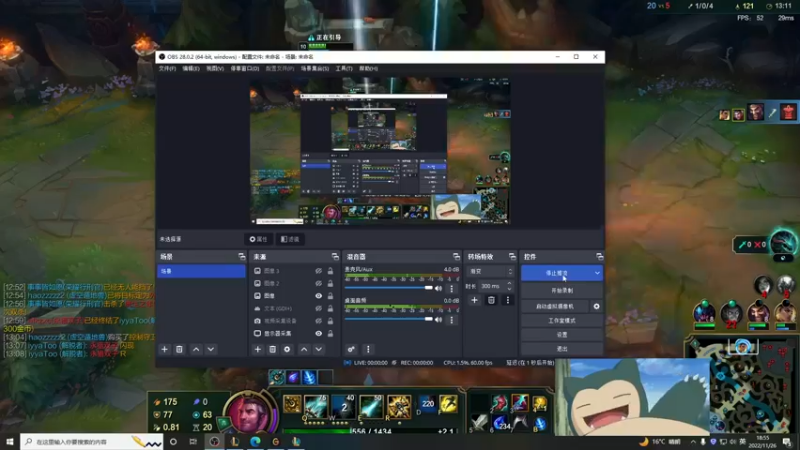Undock the 来源 sources panel

(x=335, y=257)
